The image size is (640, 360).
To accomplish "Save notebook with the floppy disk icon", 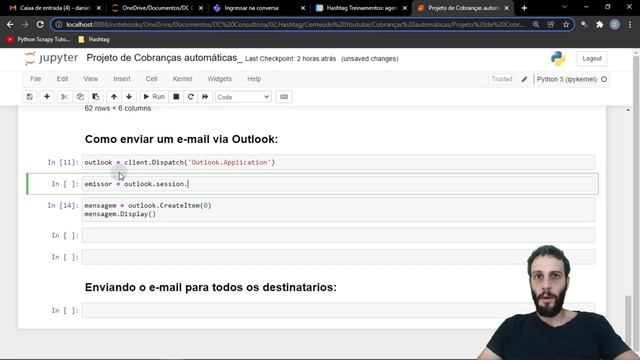I will (x=30, y=97).
